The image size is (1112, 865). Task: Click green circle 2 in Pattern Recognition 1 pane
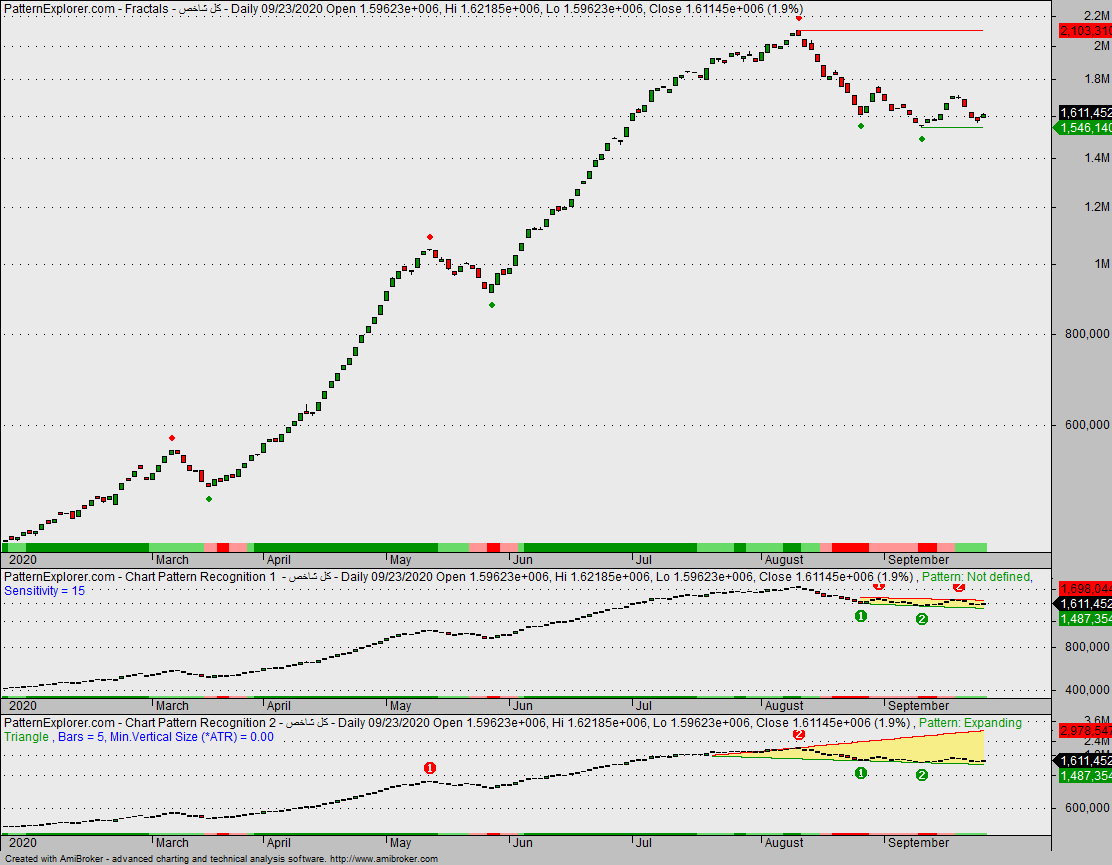(922, 619)
